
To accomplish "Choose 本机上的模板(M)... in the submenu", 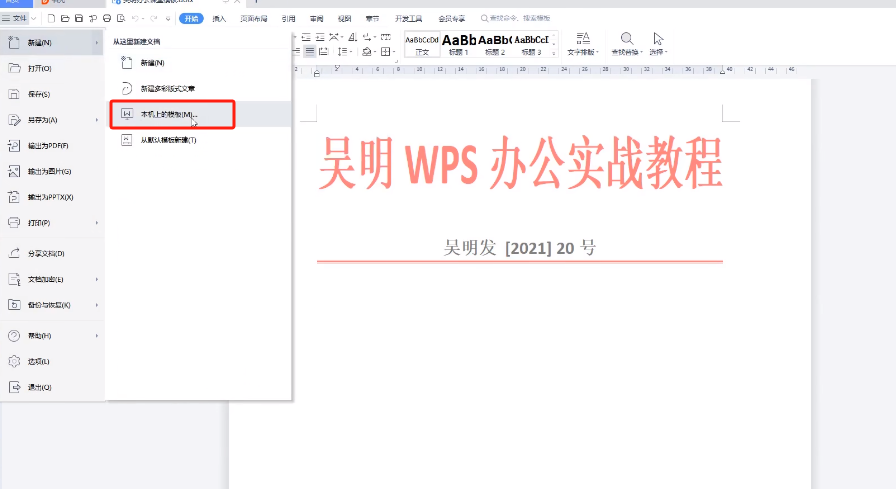I will pyautogui.click(x=200, y=114).
